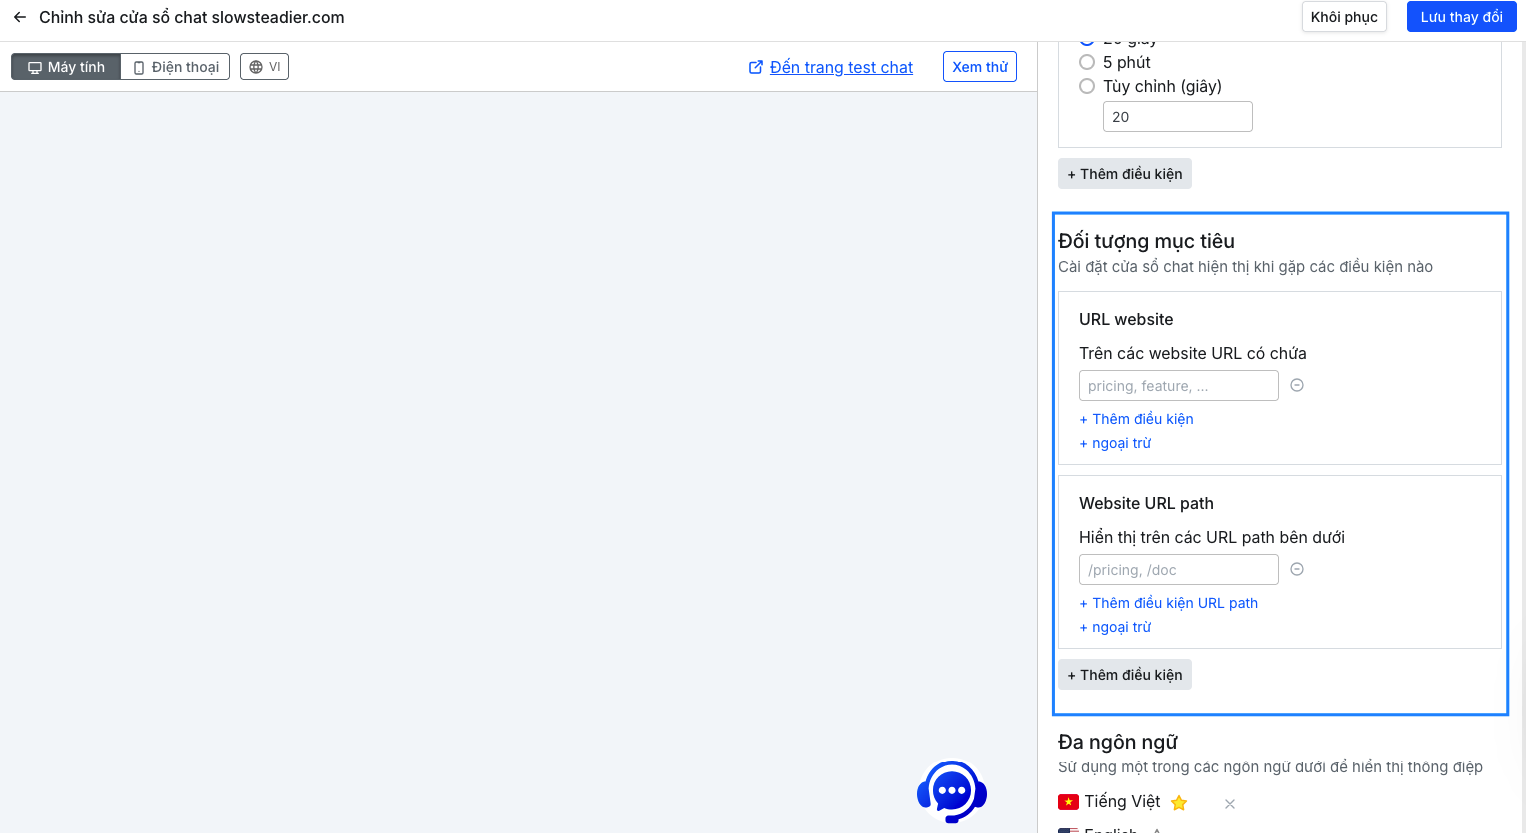Click Thêm điều kiện URL path link

coord(1169,603)
